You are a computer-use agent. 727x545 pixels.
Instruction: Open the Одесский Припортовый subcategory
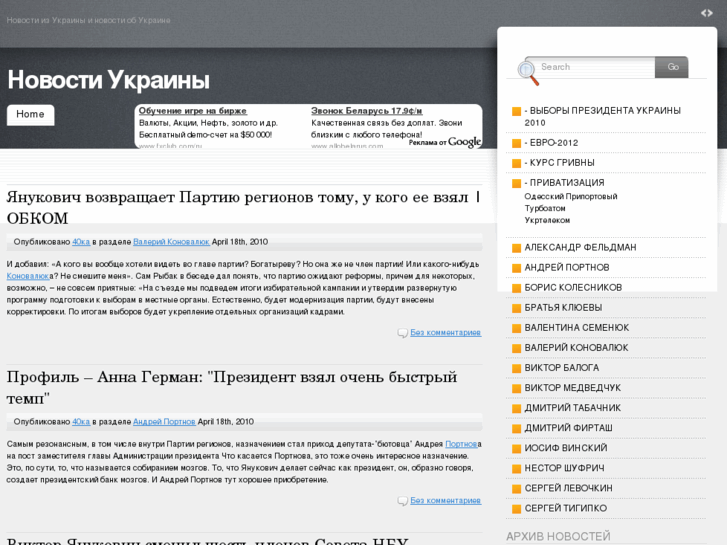(571, 197)
